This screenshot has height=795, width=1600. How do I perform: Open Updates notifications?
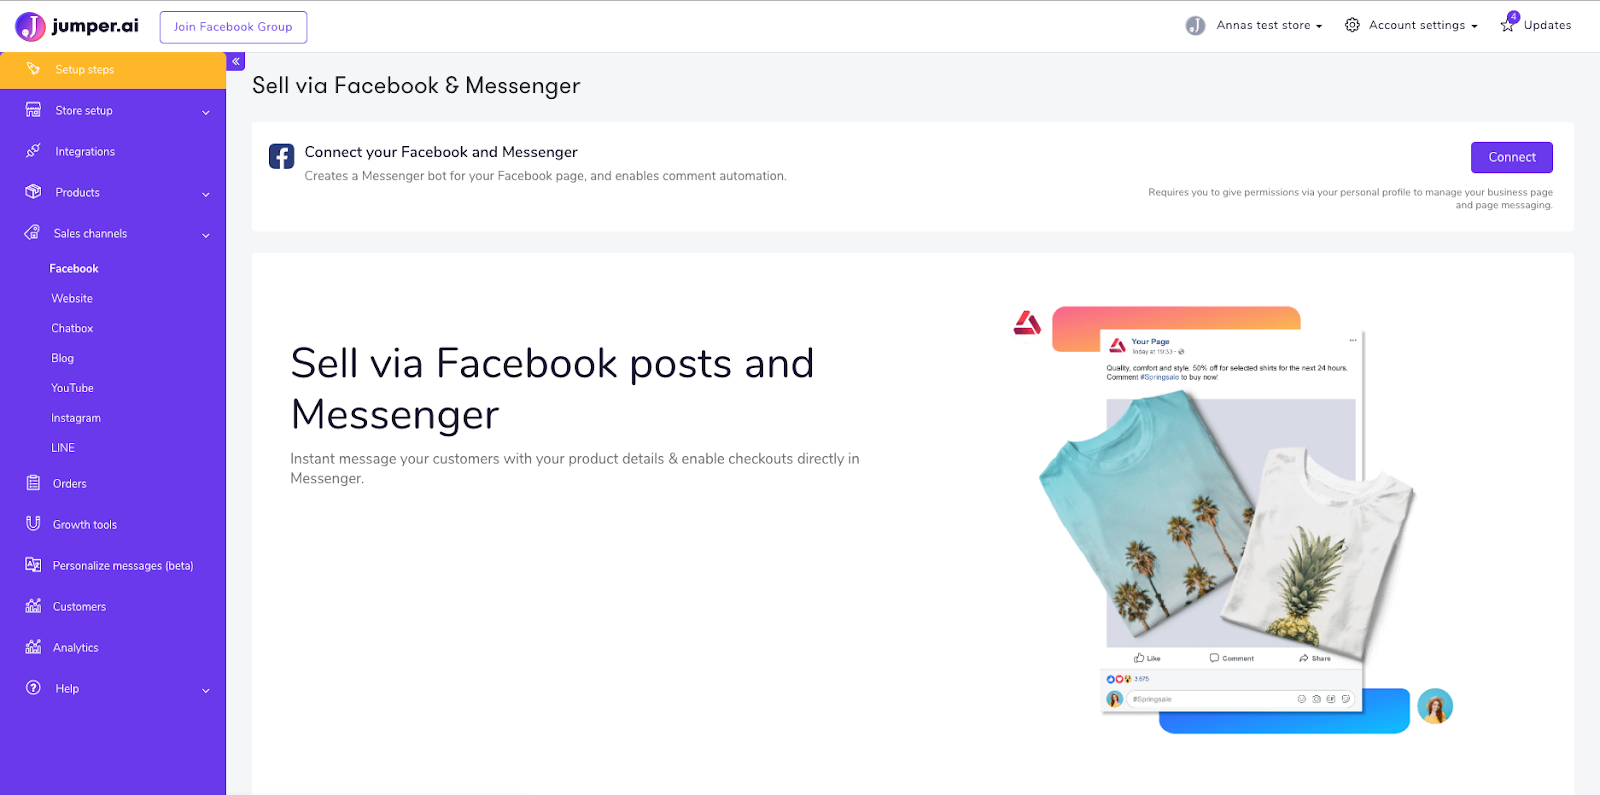(1535, 25)
